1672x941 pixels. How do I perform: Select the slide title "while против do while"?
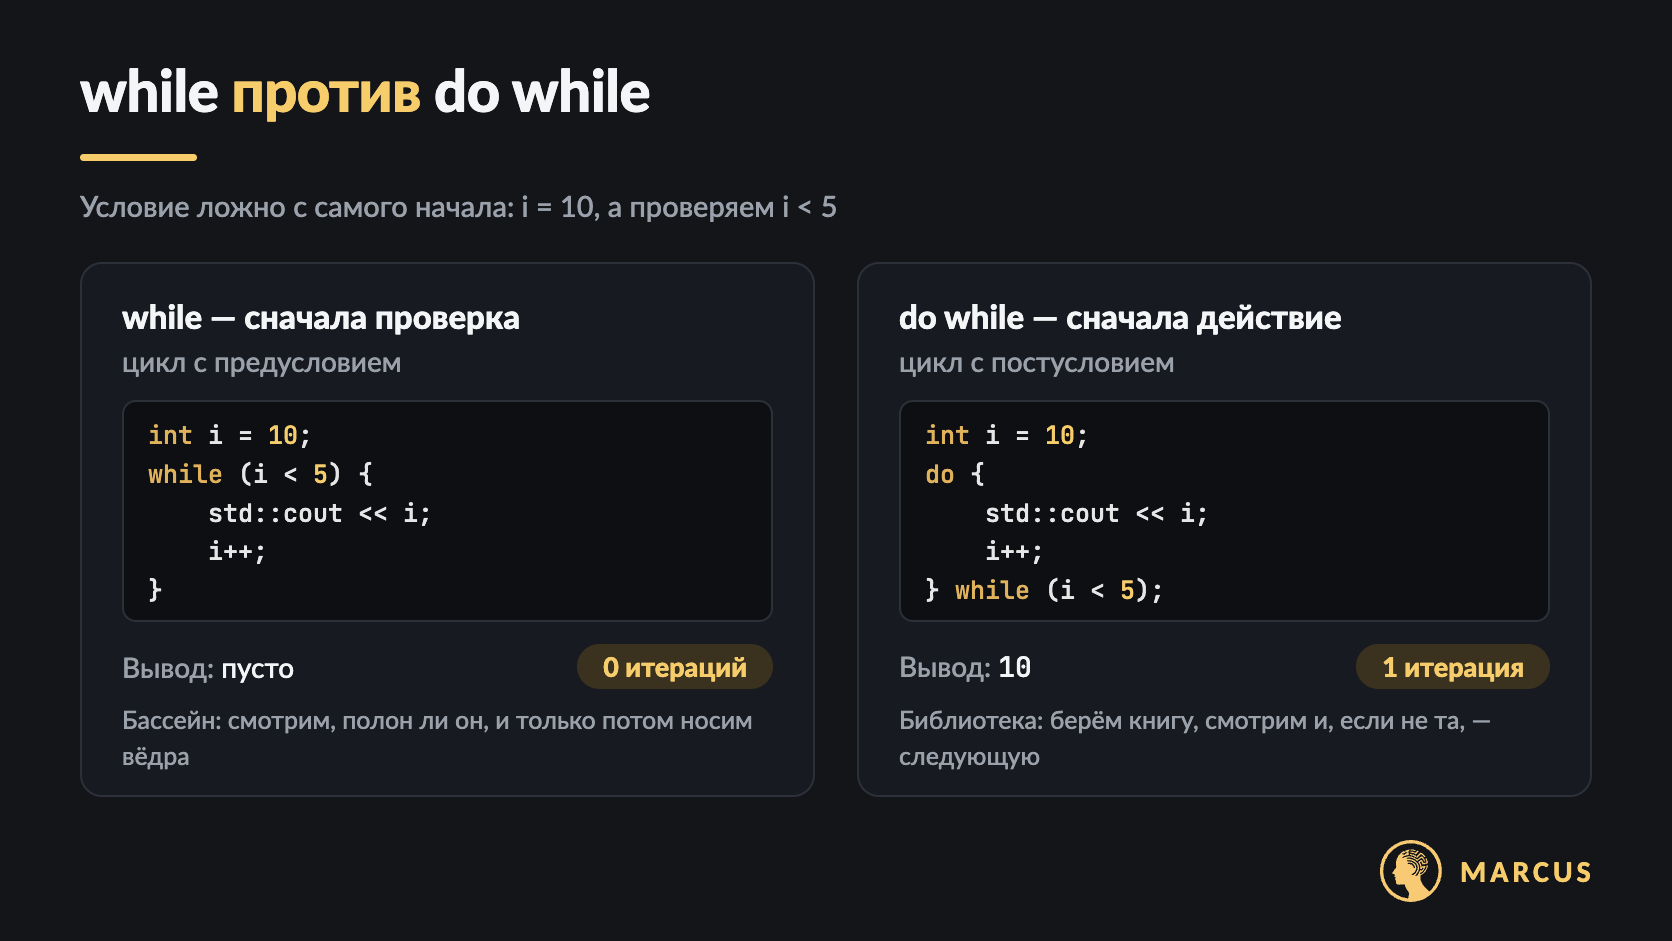[x=365, y=93]
